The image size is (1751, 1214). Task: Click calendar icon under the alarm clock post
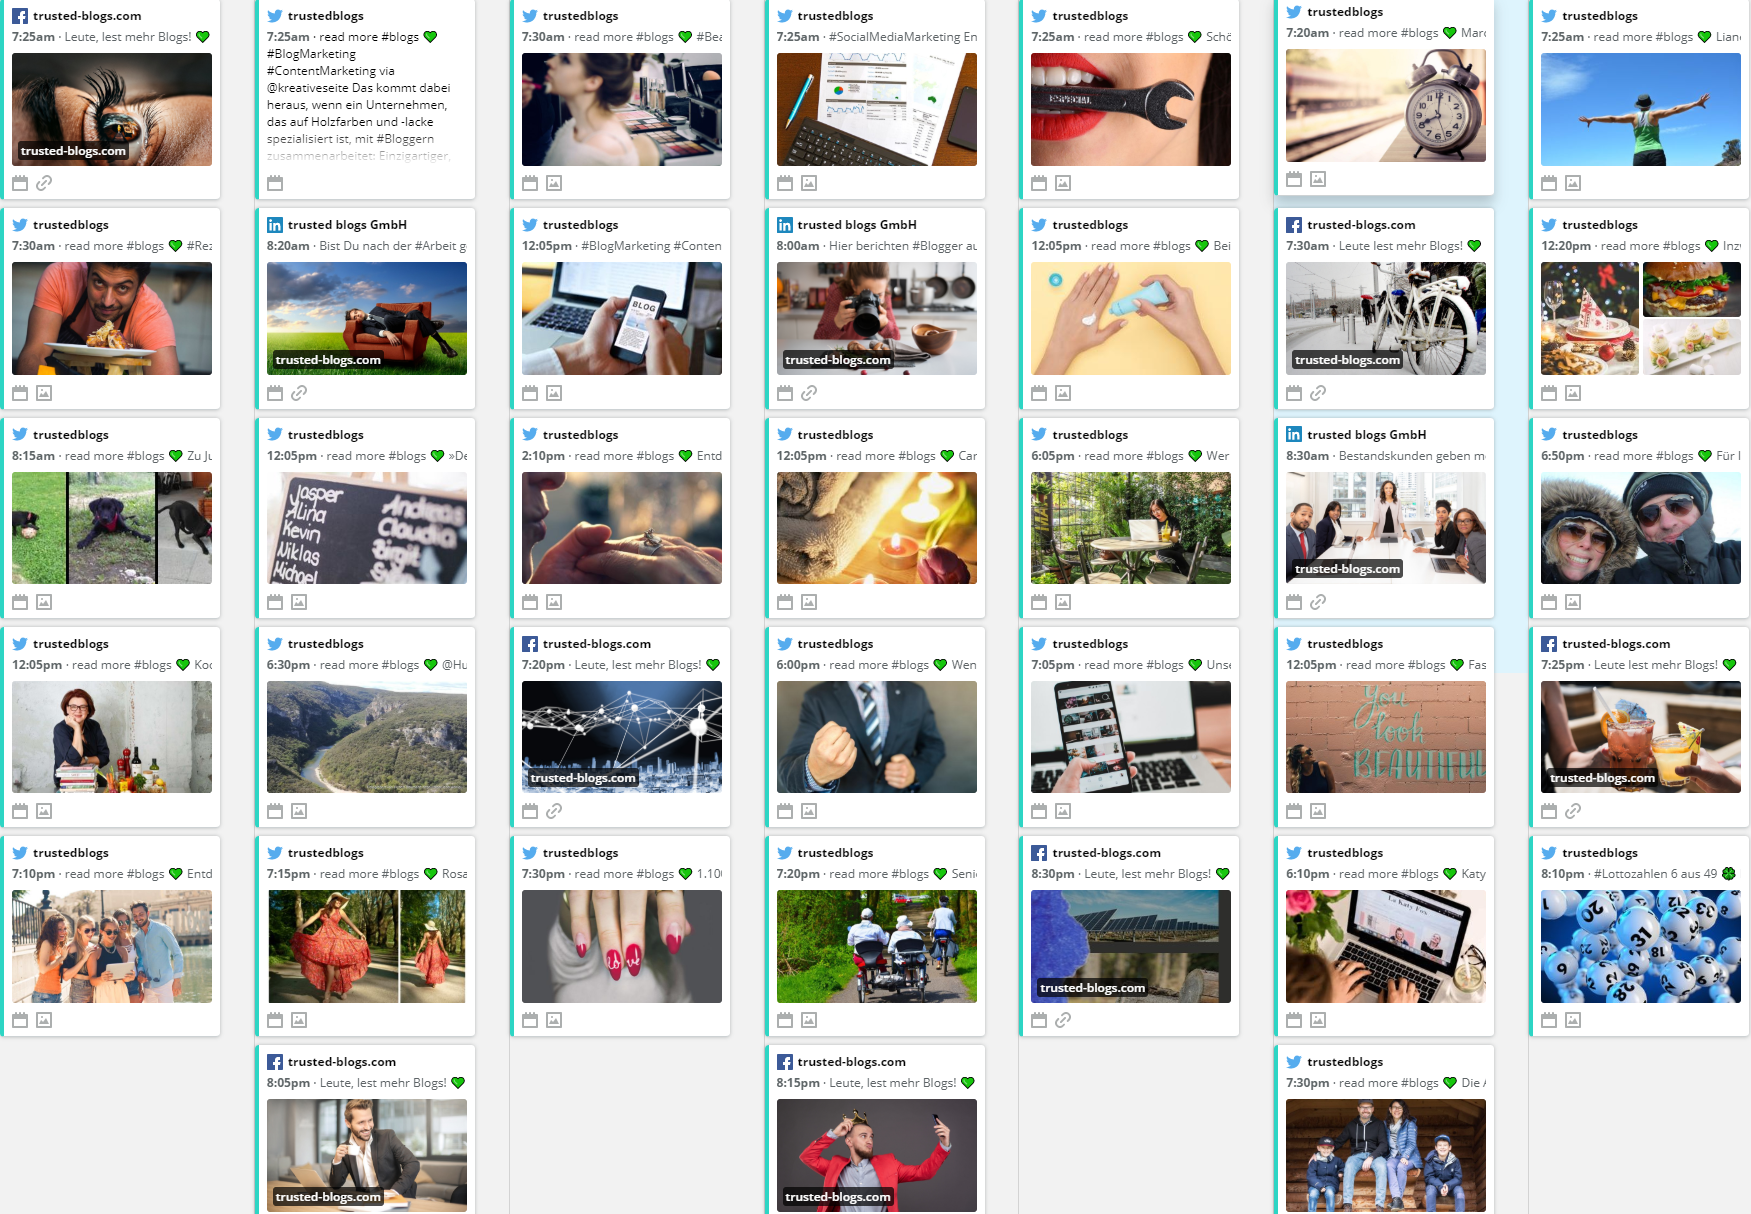1294,179
